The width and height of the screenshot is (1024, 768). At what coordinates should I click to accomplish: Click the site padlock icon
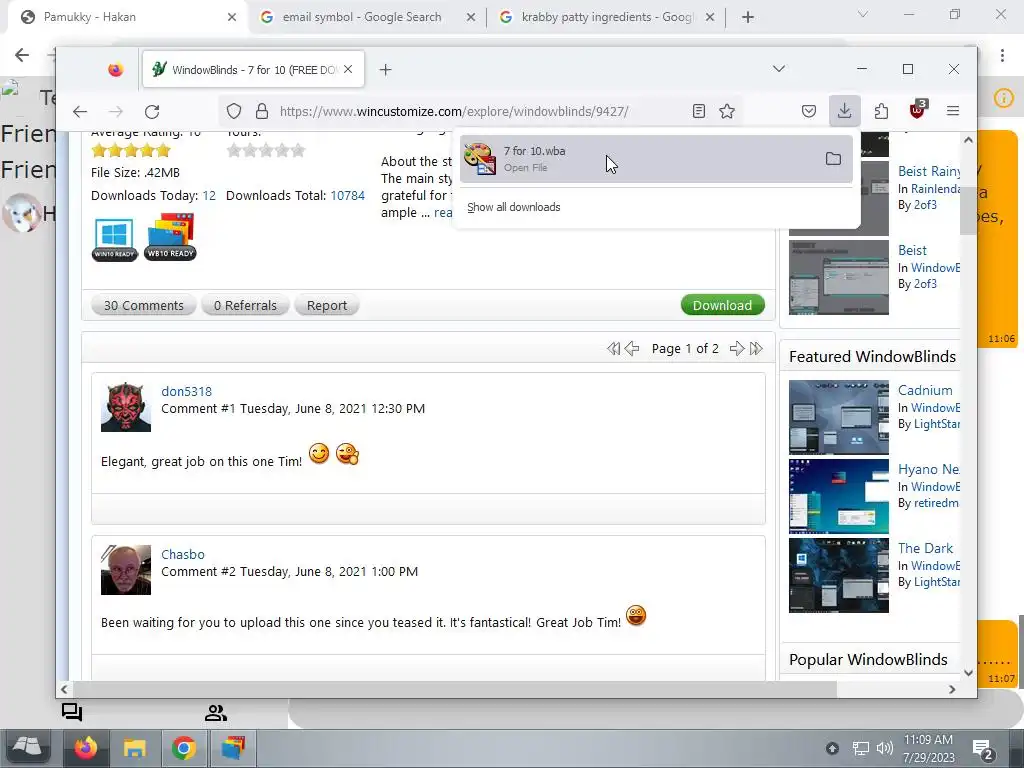262,112
